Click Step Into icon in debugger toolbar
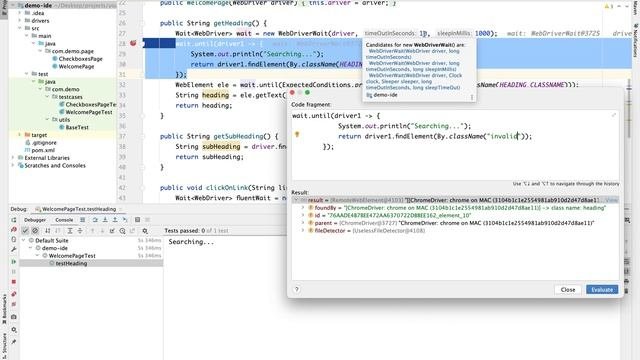Screen dimensions: 640x360 click(105, 220)
